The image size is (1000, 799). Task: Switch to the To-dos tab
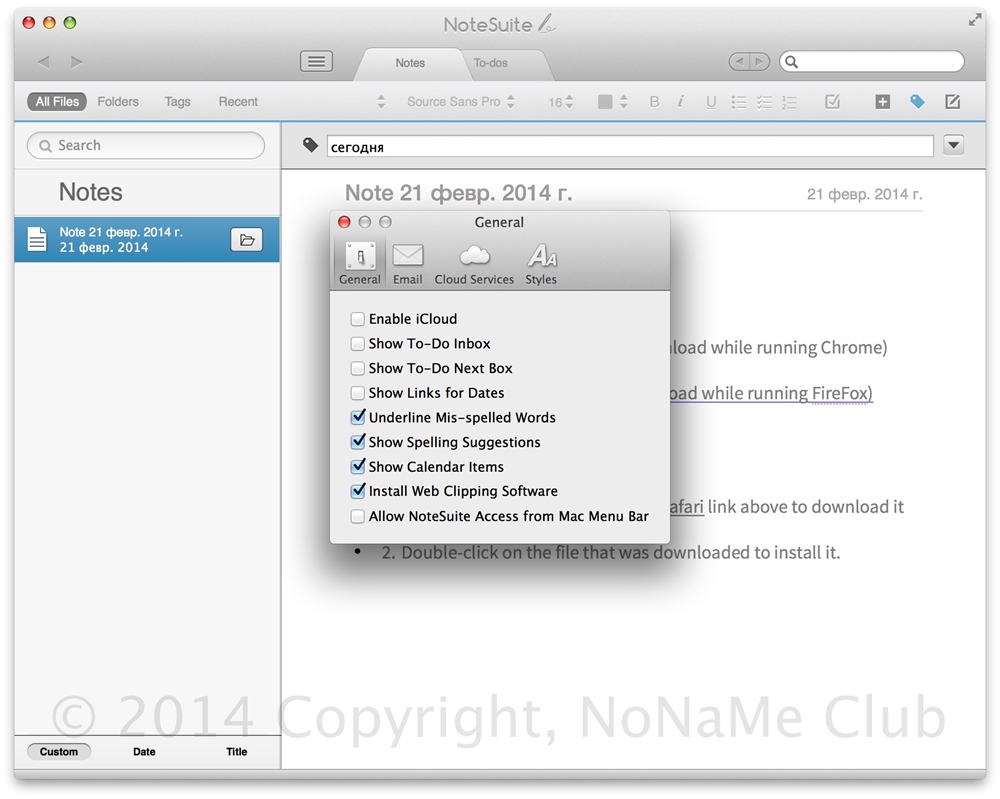(x=490, y=63)
